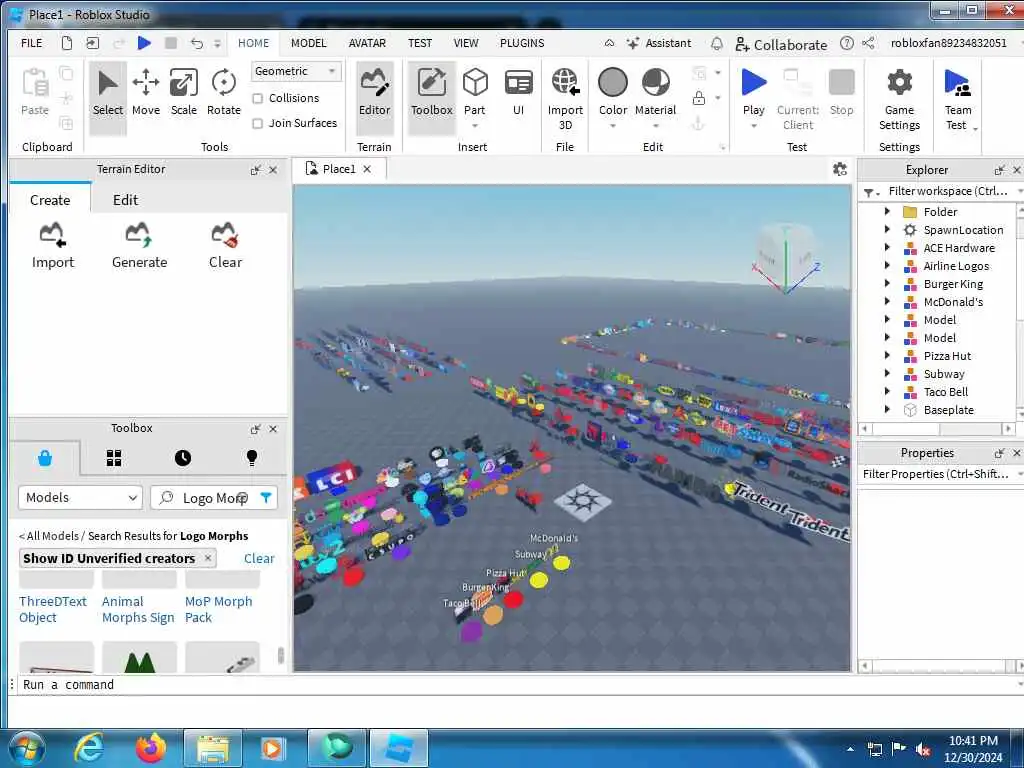Viewport: 1024px width, 768px height.
Task: Click the viewport settings gear icon
Action: point(840,169)
